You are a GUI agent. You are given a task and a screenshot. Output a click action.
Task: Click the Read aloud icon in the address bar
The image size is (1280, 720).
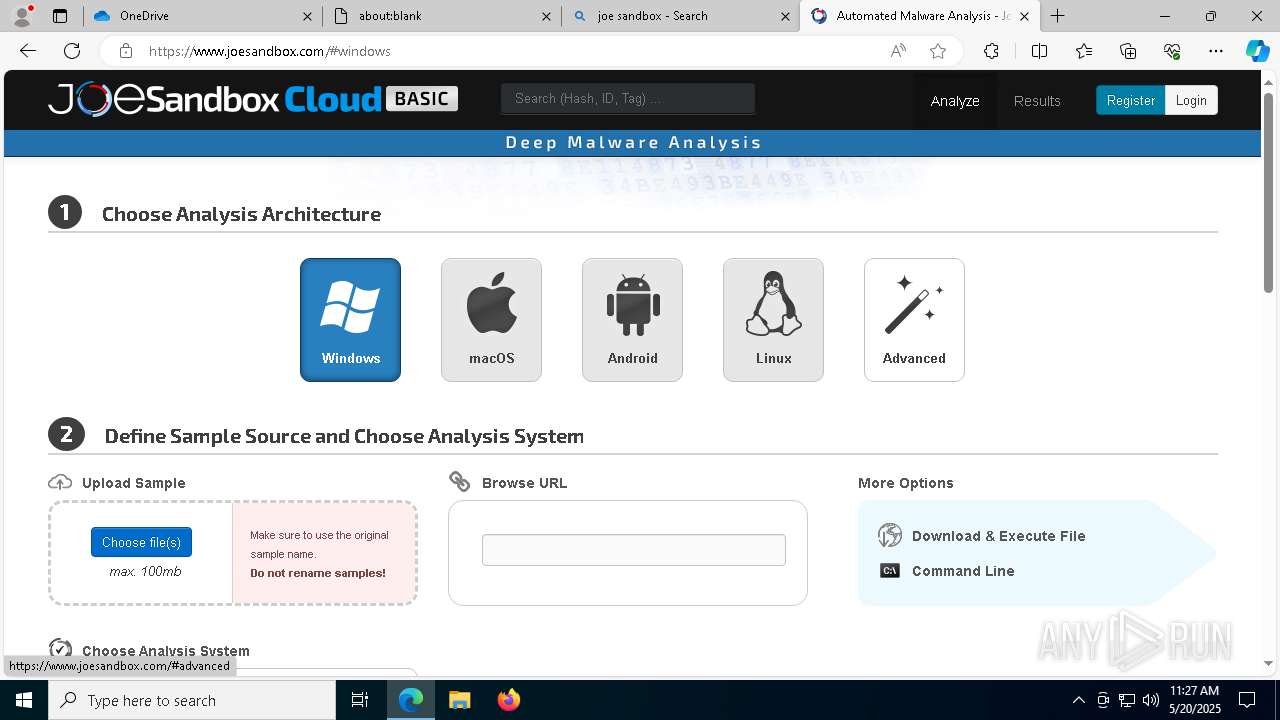898,51
